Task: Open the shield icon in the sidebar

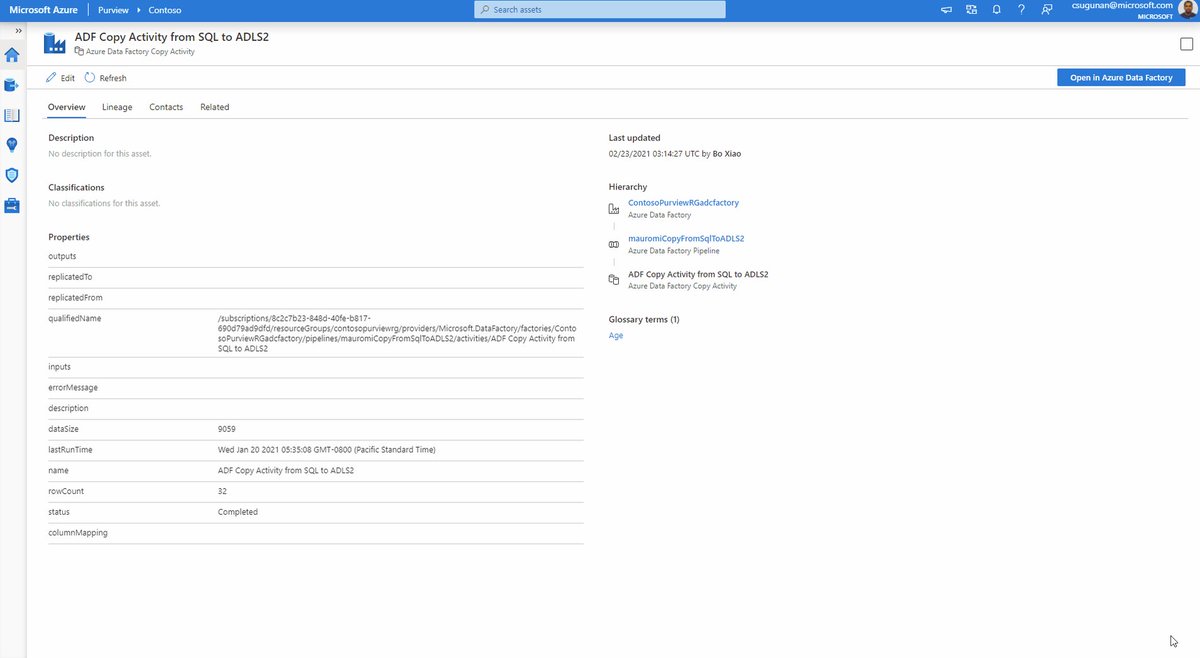Action: pos(12,175)
